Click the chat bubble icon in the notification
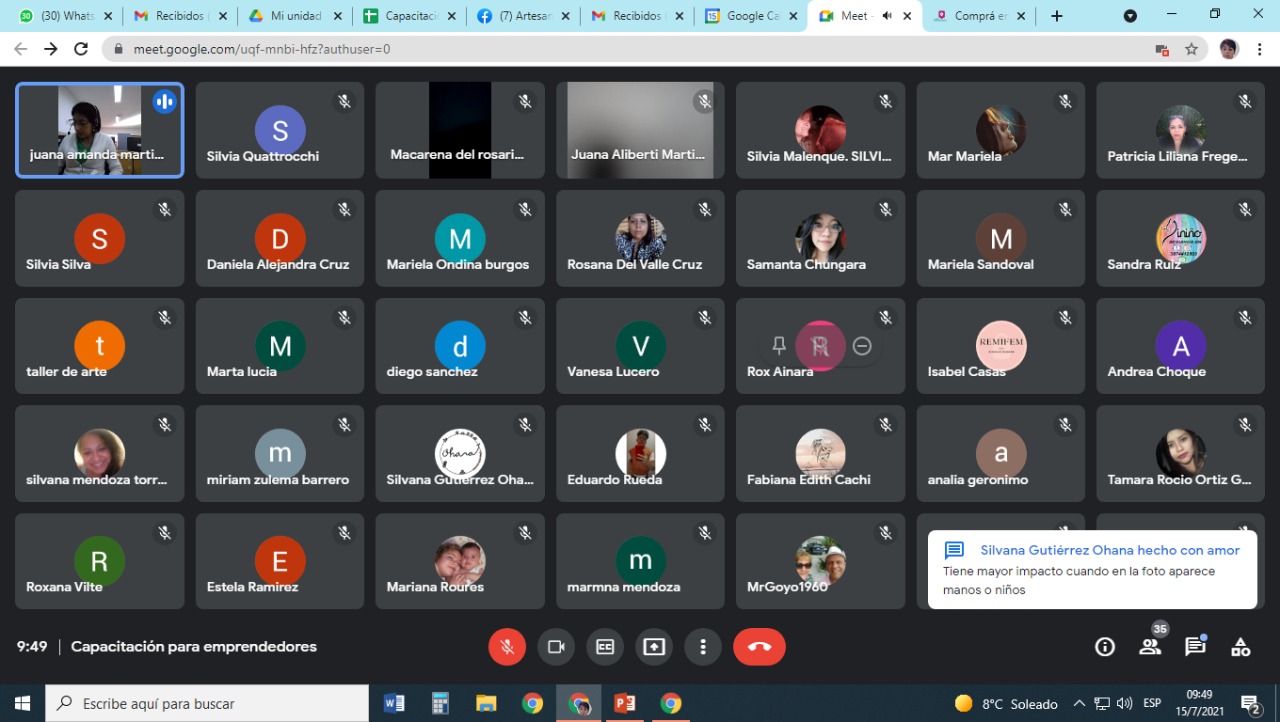This screenshot has height=722, width=1280. pos(954,551)
